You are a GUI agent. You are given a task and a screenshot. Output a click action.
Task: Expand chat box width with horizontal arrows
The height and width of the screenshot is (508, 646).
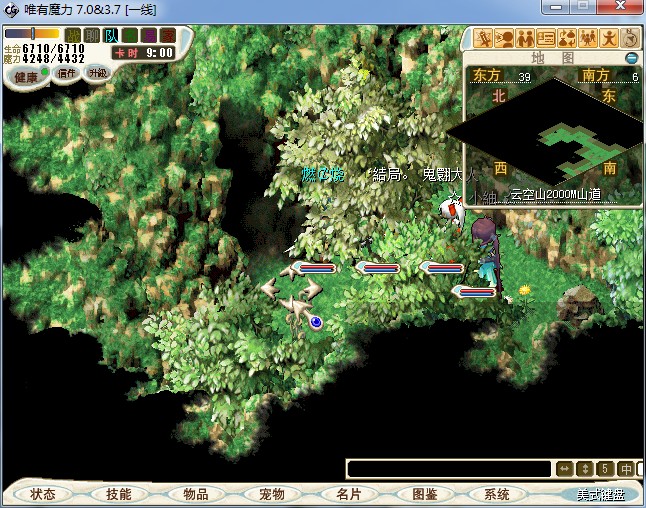coord(564,468)
